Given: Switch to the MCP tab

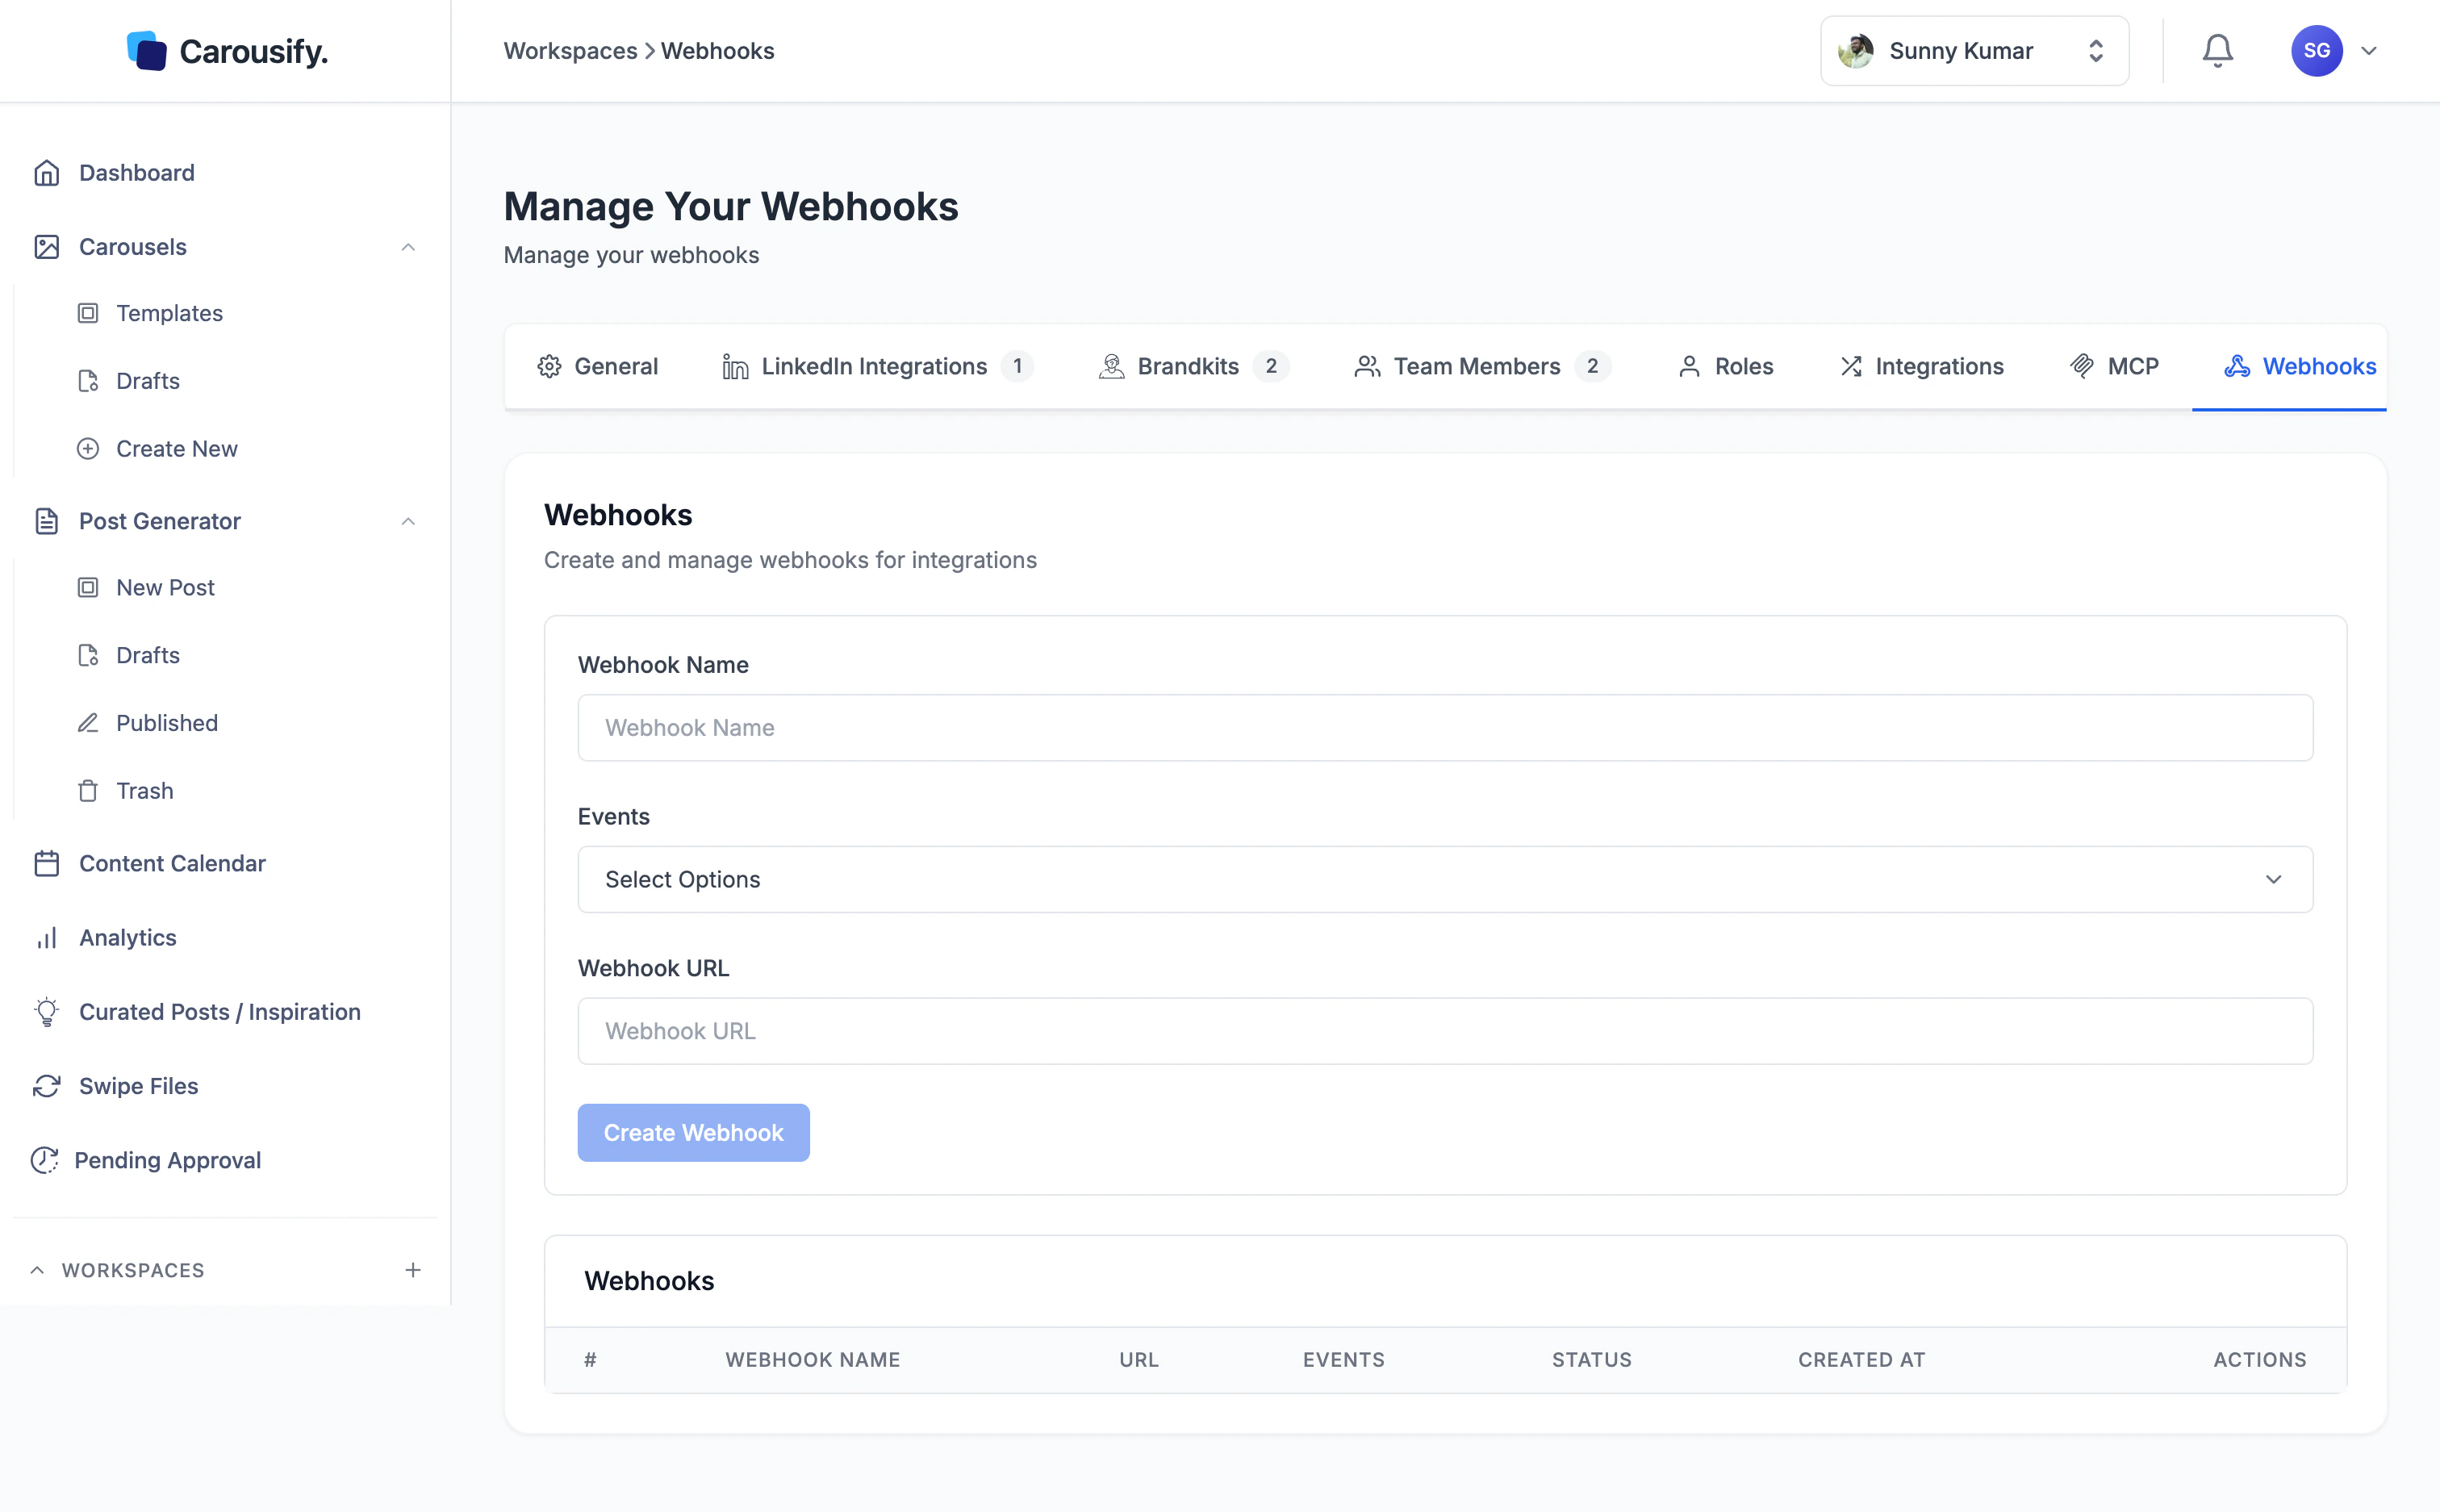Looking at the screenshot, I should pos(2114,367).
